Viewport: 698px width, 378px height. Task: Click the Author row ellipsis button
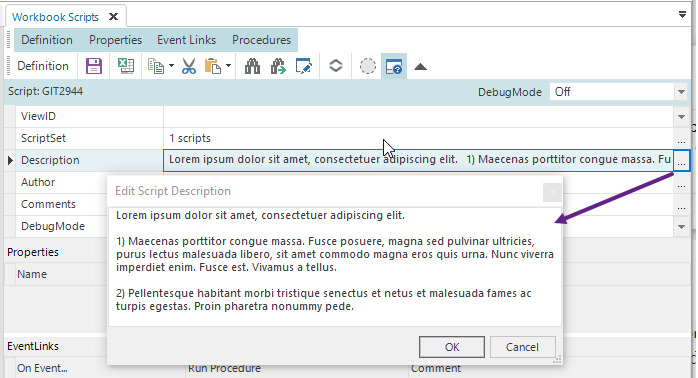click(681, 183)
